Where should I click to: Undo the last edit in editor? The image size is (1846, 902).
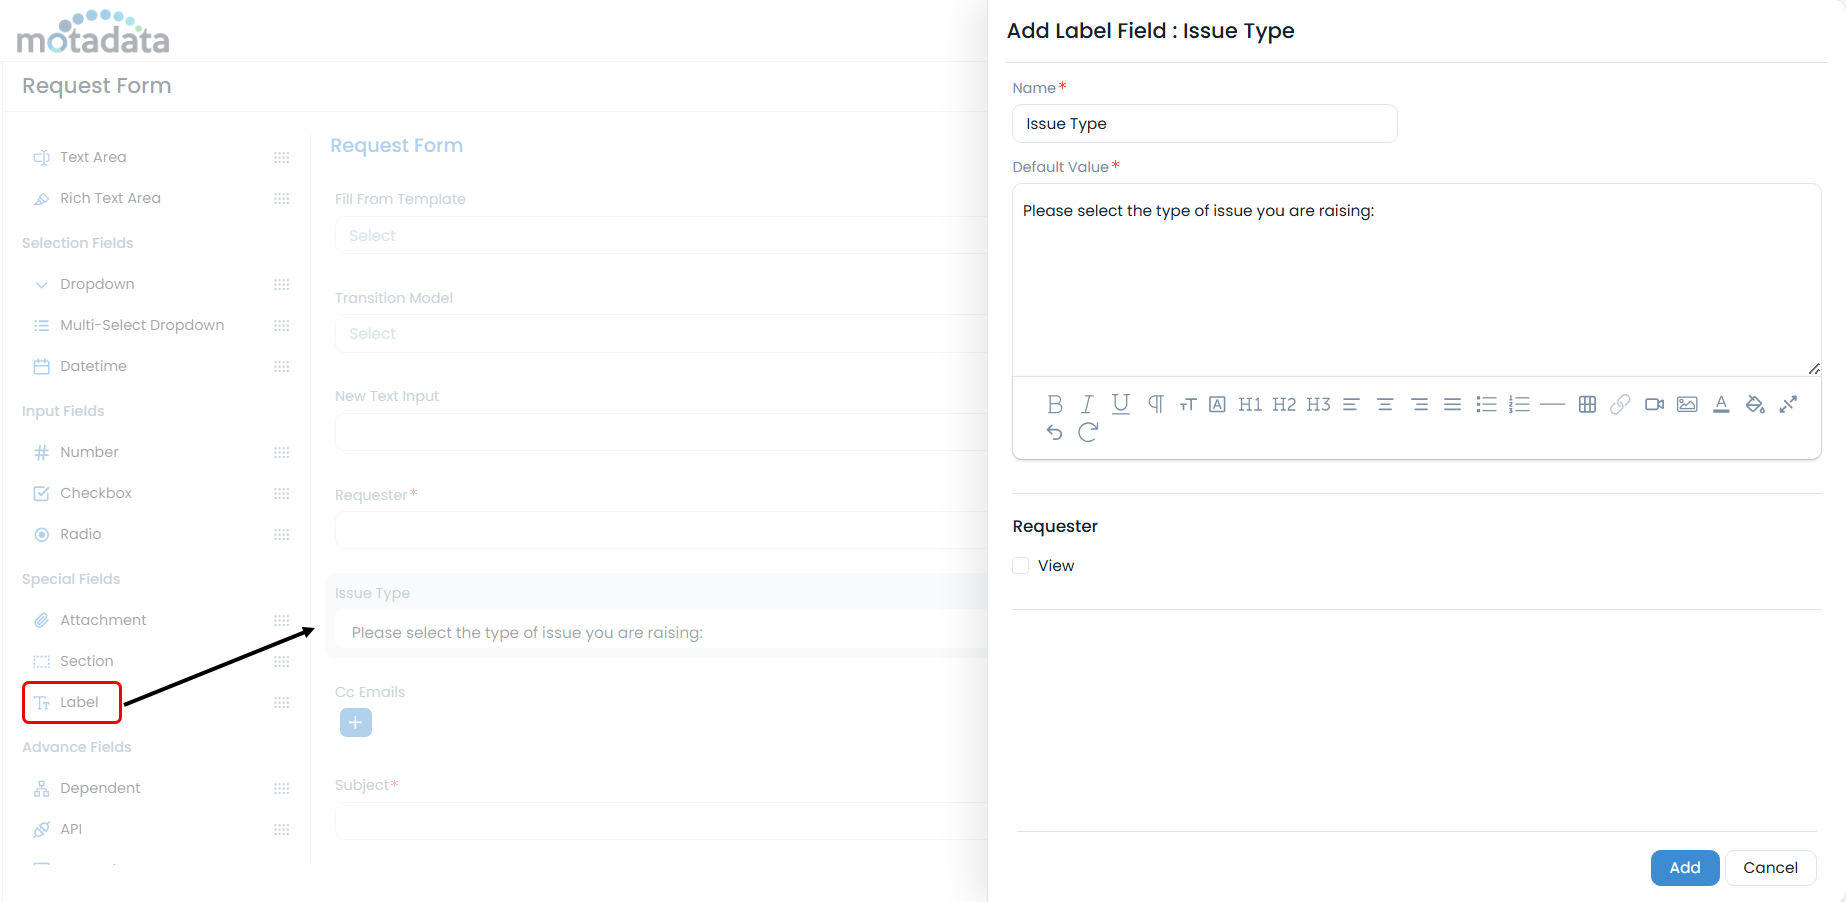click(1054, 432)
